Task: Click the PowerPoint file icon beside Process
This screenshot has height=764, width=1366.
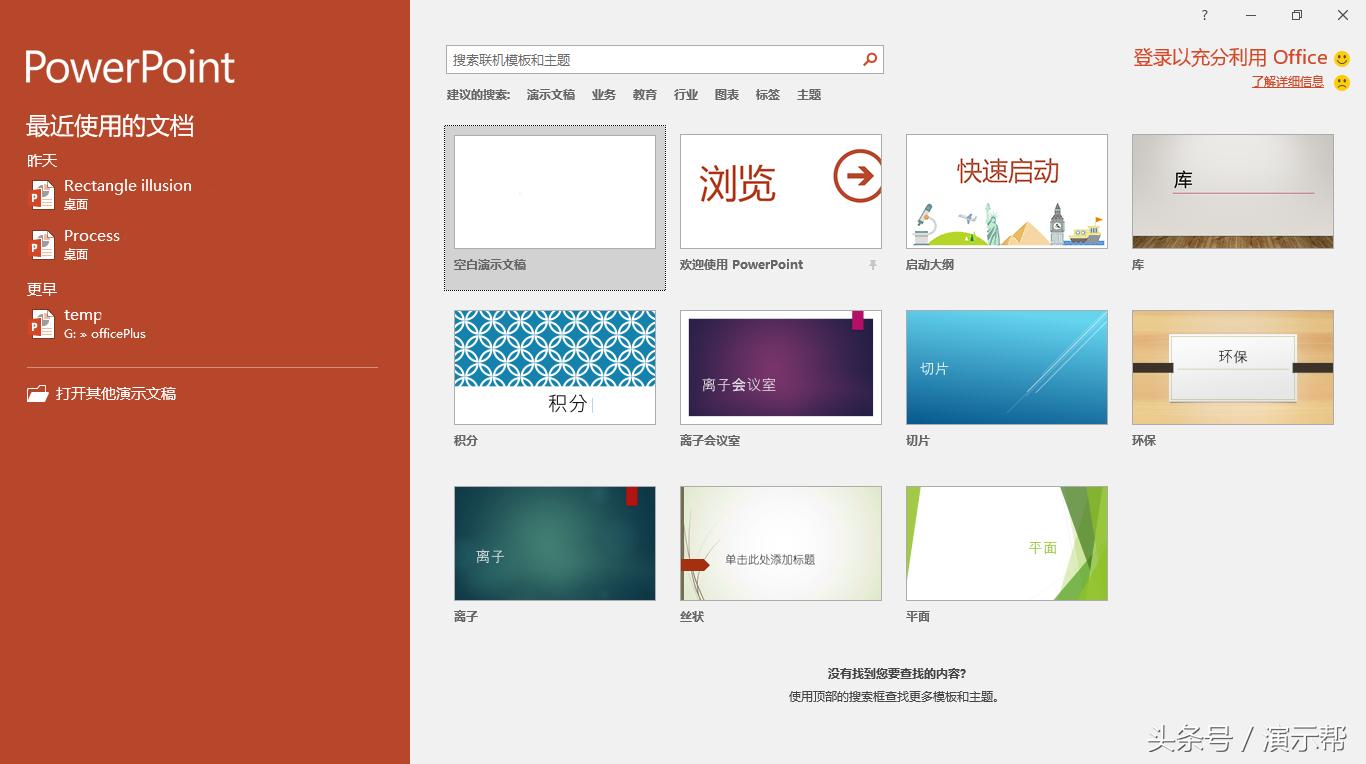Action: click(42, 244)
